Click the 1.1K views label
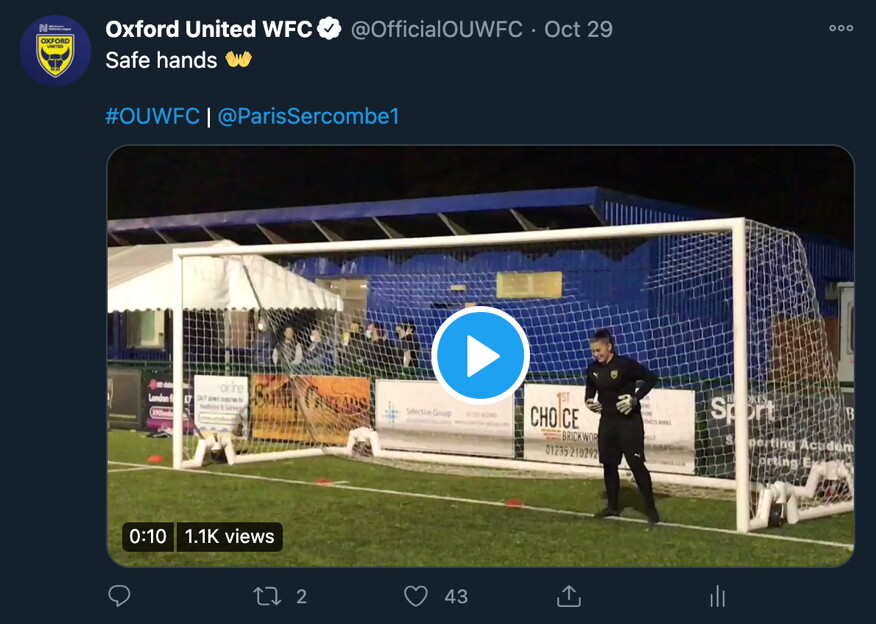This screenshot has height=624, width=876. 230,536
